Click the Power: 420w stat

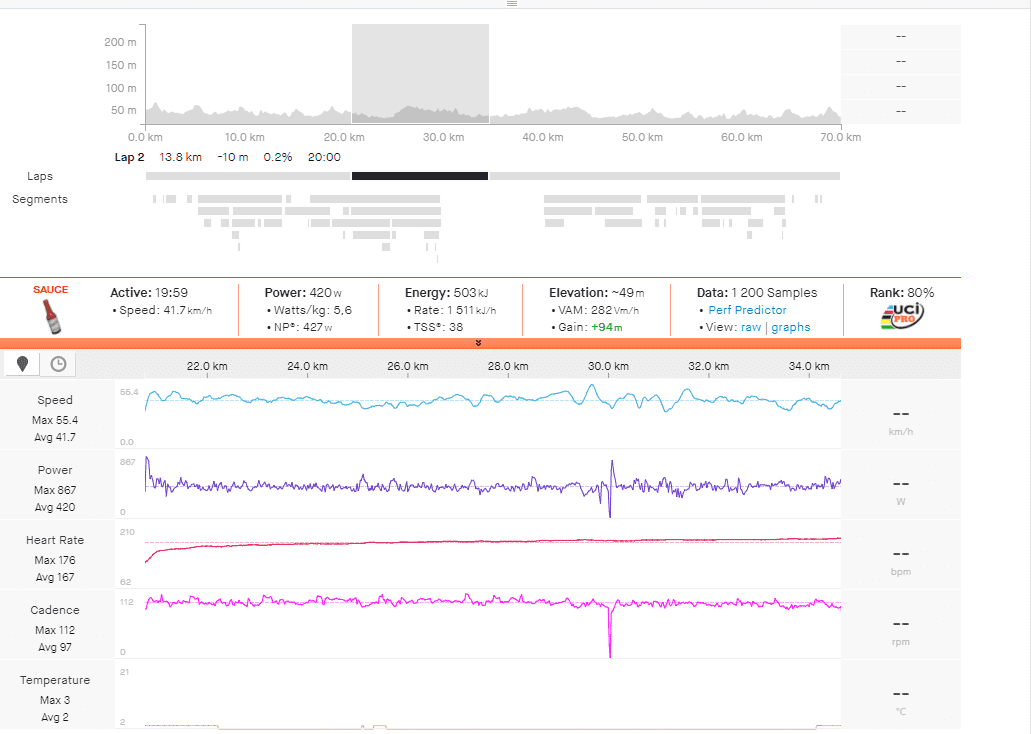(303, 293)
